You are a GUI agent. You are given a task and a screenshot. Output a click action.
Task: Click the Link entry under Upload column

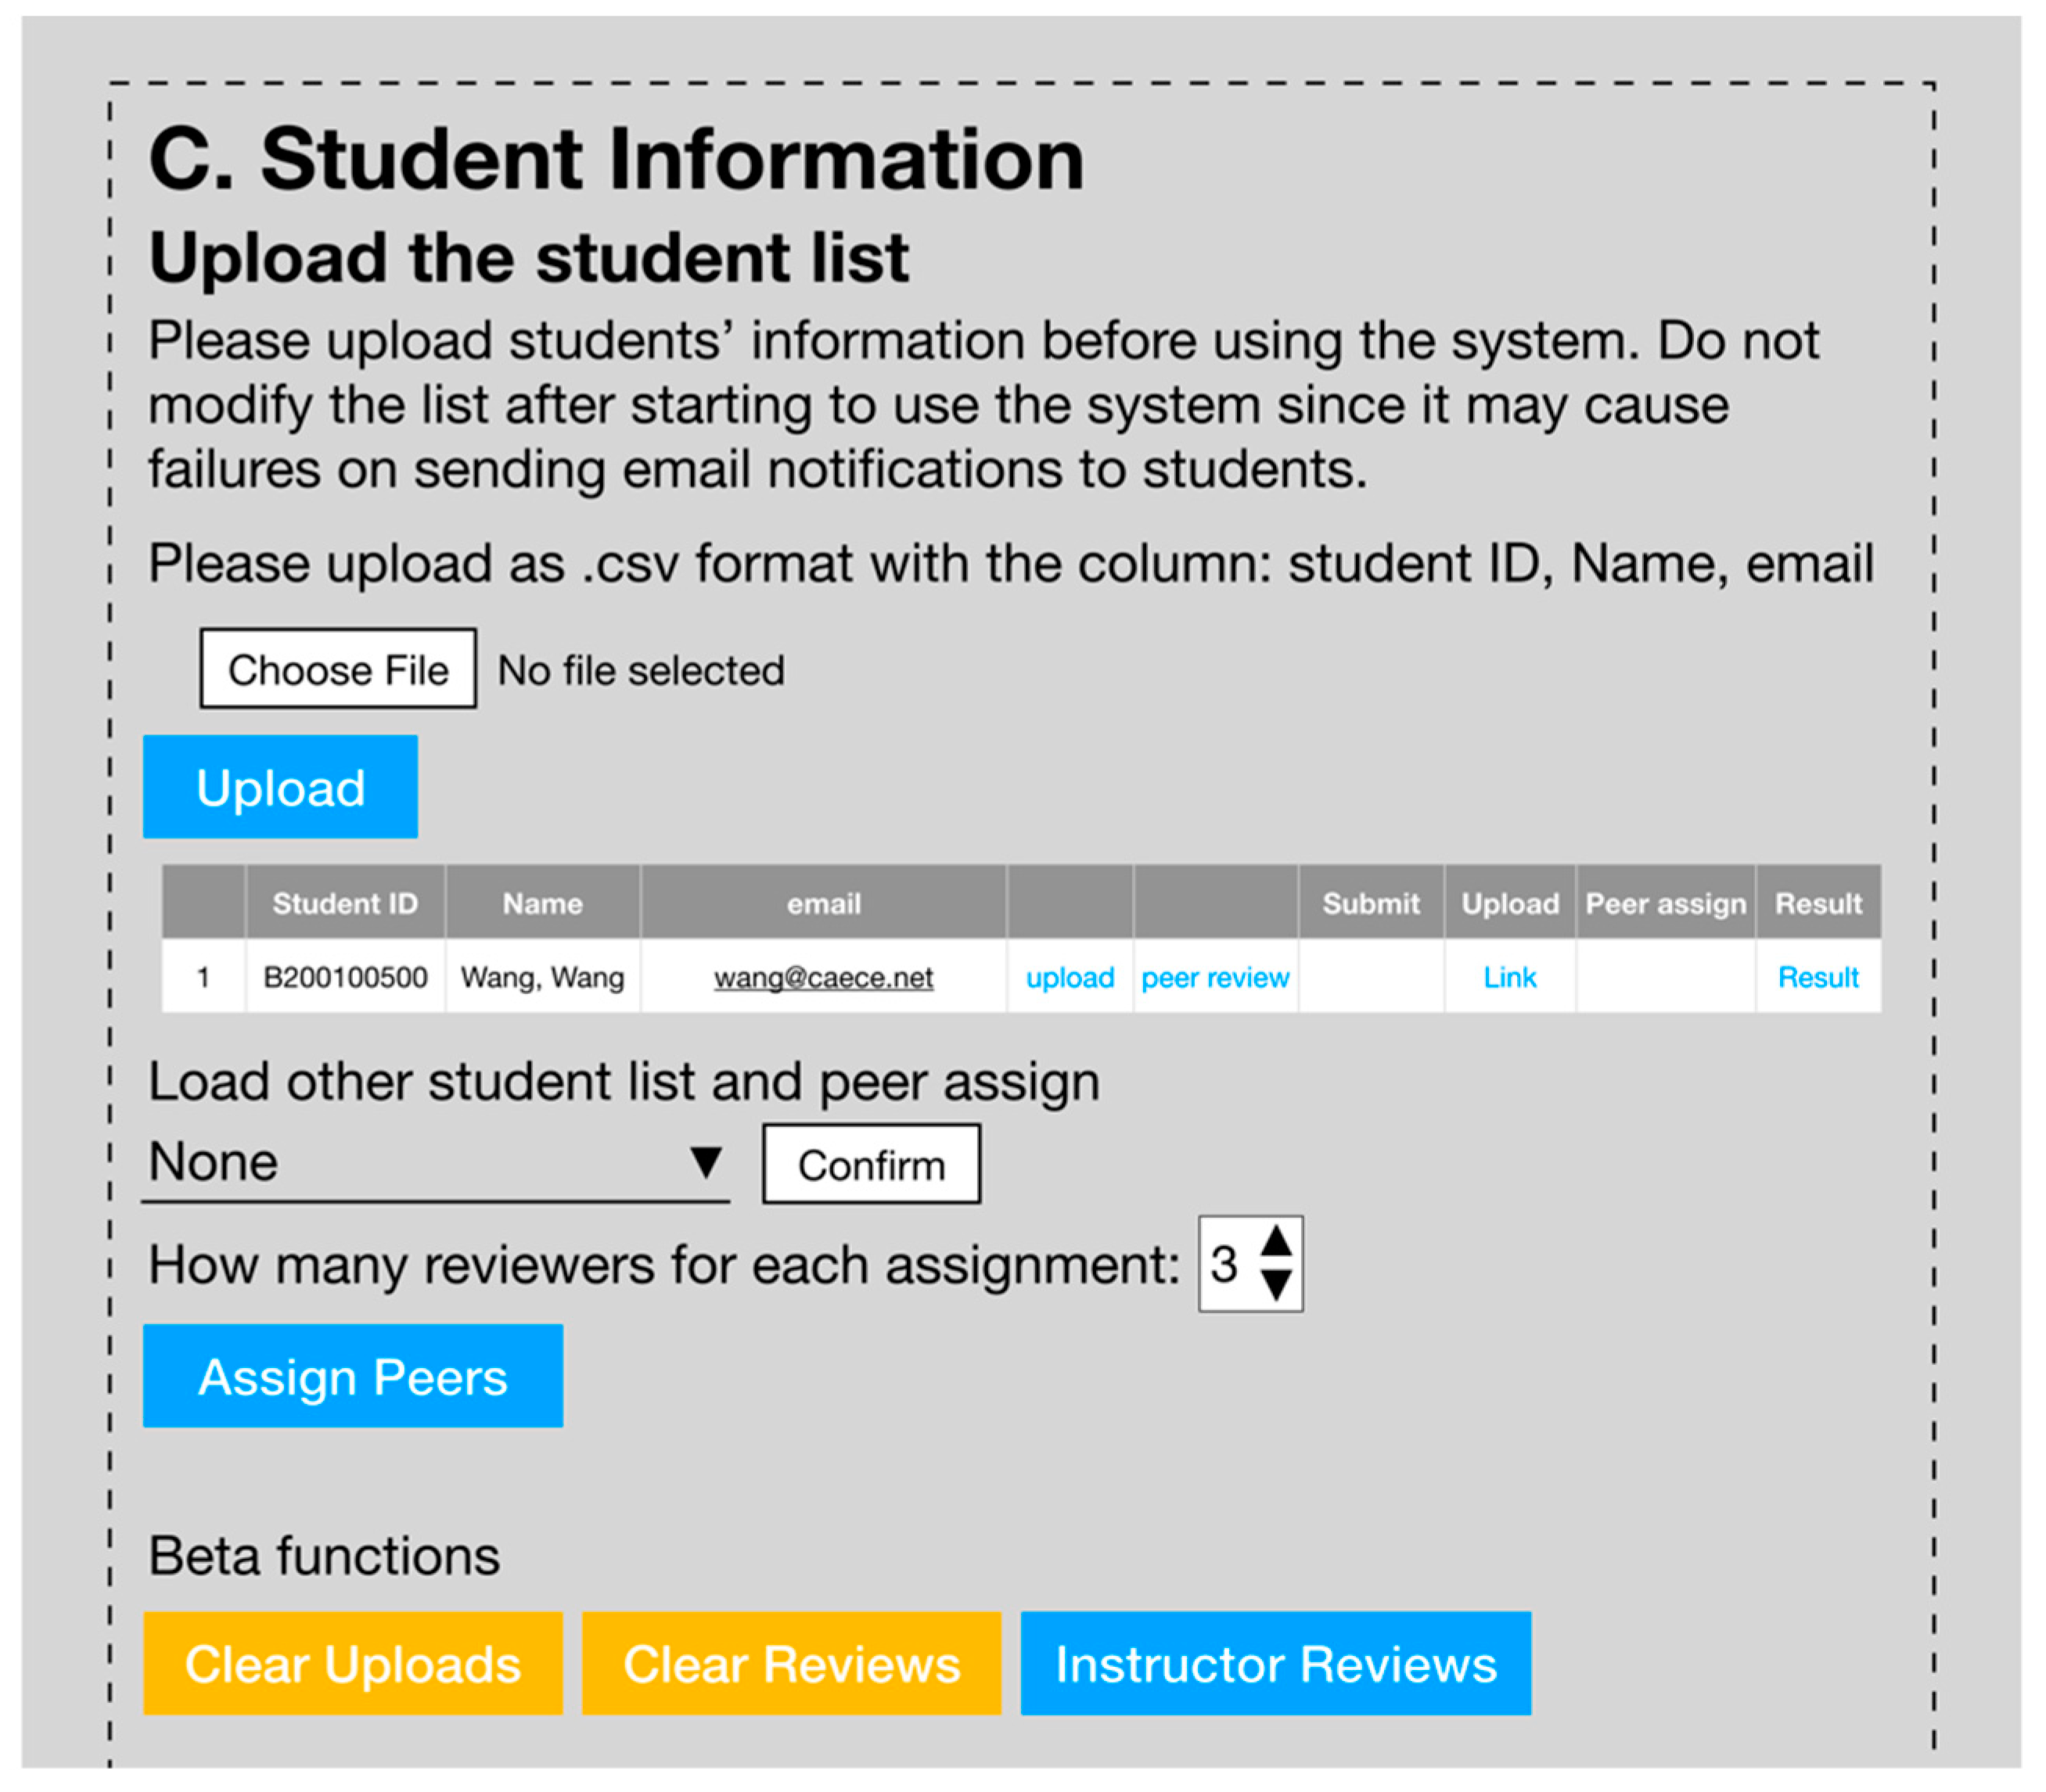click(1509, 977)
